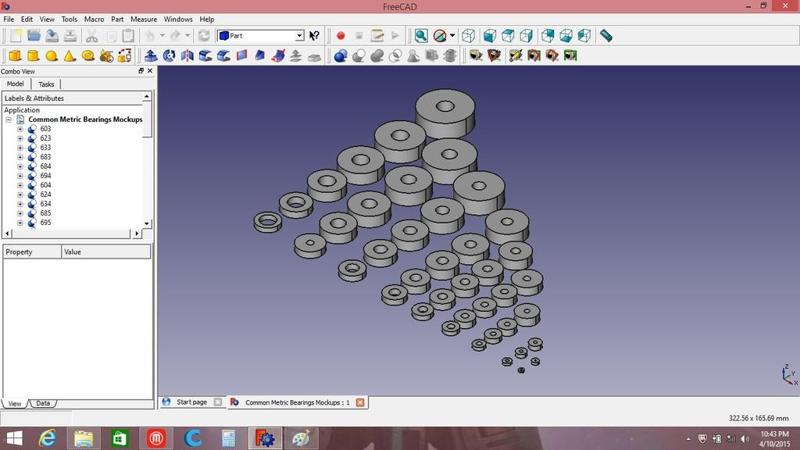Image resolution: width=800 pixels, height=450 pixels.
Task: Switch to Right view cube icon
Action: pos(527,36)
